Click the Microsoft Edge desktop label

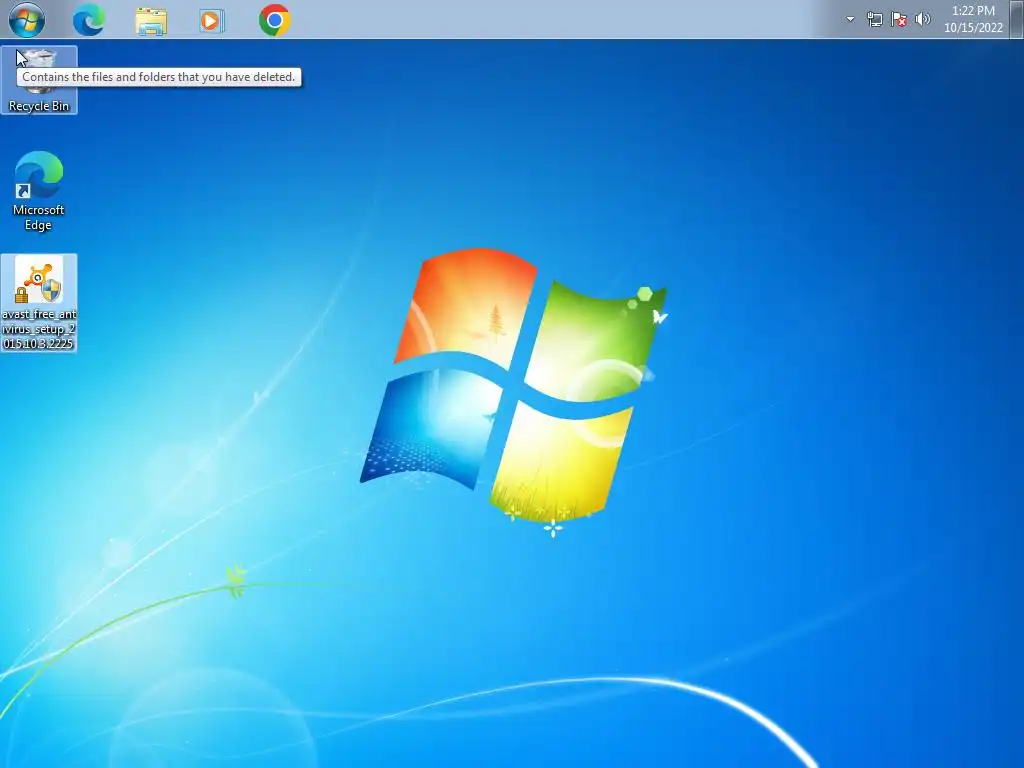(39, 217)
